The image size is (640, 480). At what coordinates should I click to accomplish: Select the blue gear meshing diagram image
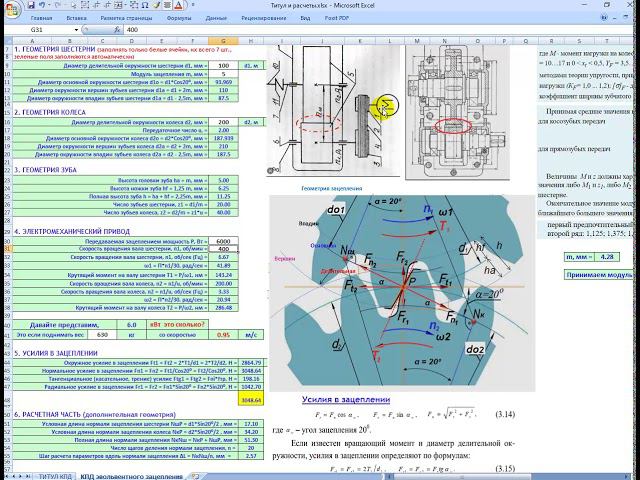pos(400,290)
